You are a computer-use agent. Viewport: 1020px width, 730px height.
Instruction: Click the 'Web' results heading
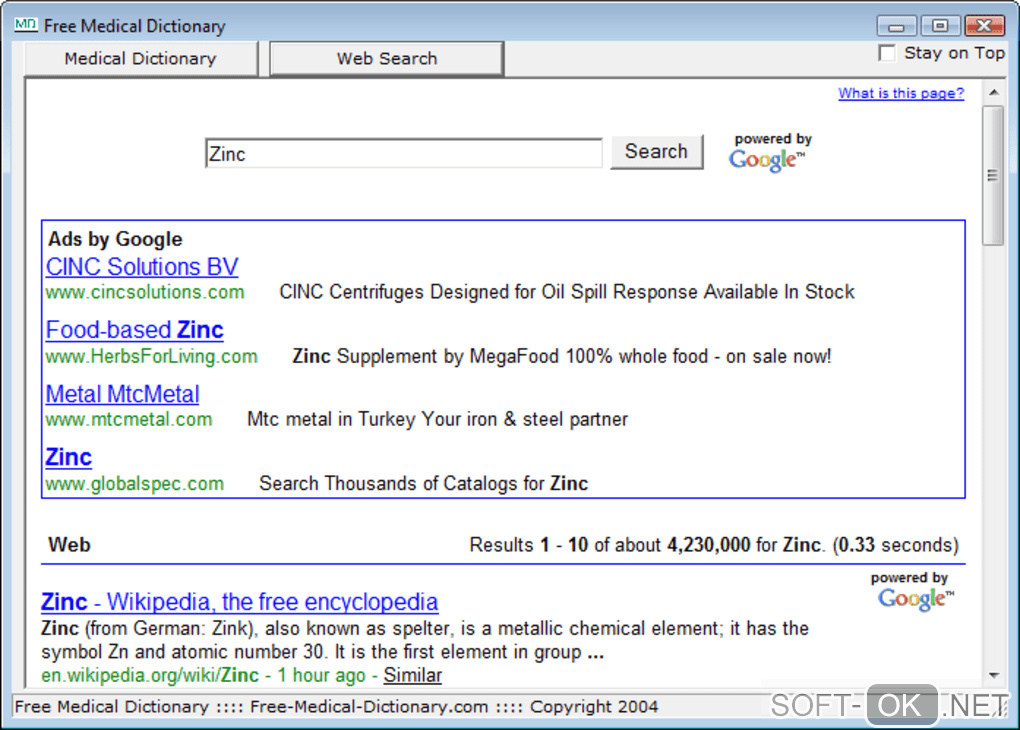click(70, 544)
